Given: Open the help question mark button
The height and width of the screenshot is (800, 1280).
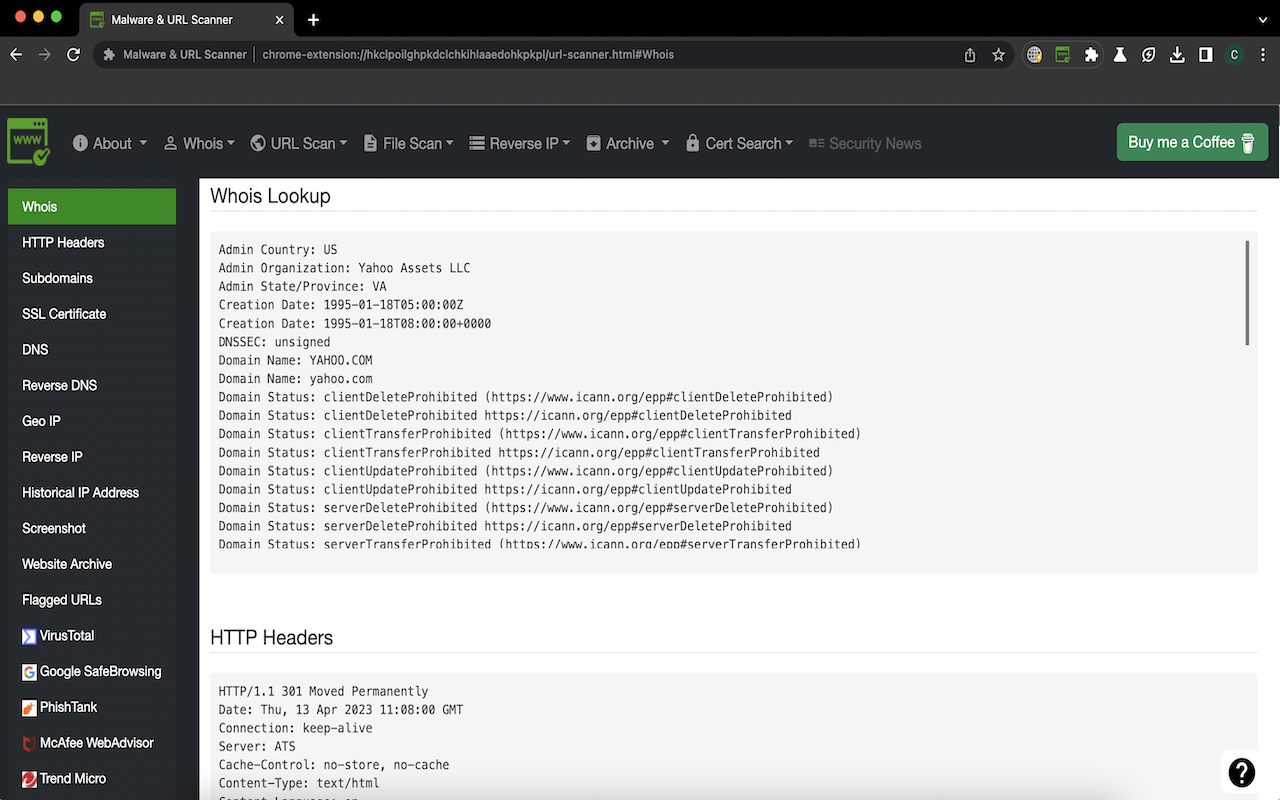Looking at the screenshot, I should [1241, 772].
